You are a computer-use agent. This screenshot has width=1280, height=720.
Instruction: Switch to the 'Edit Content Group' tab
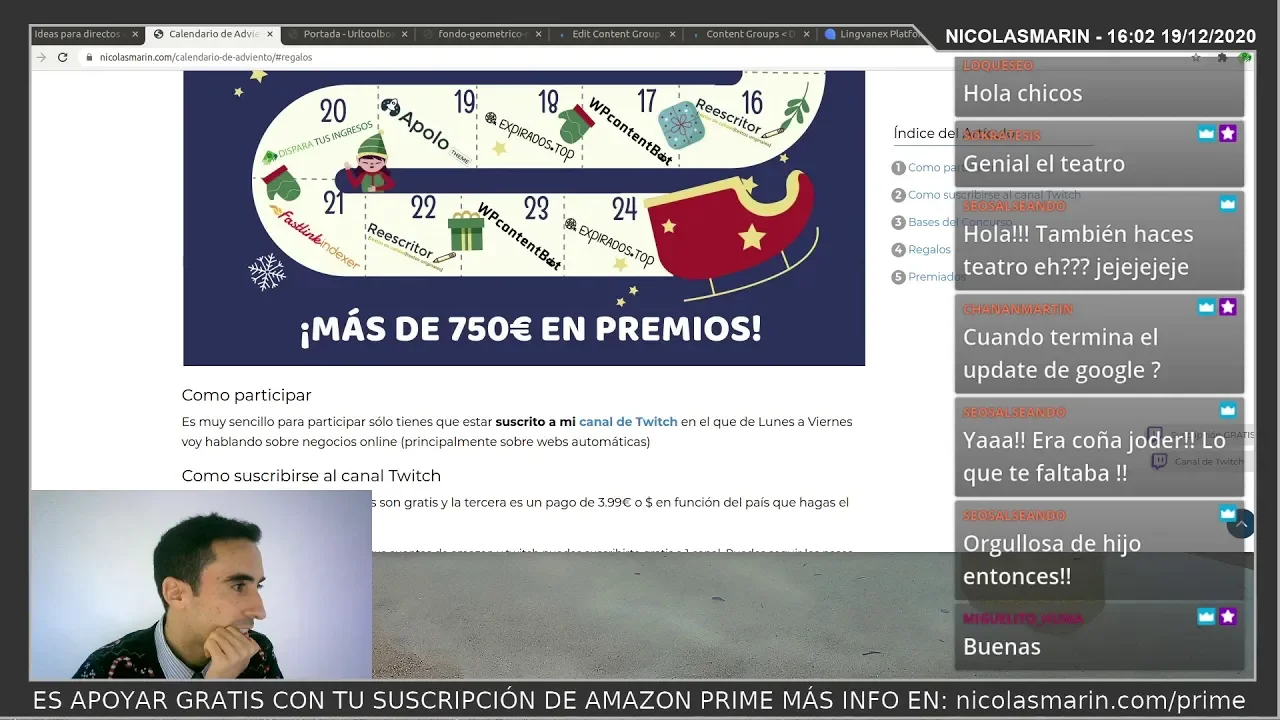[616, 34]
